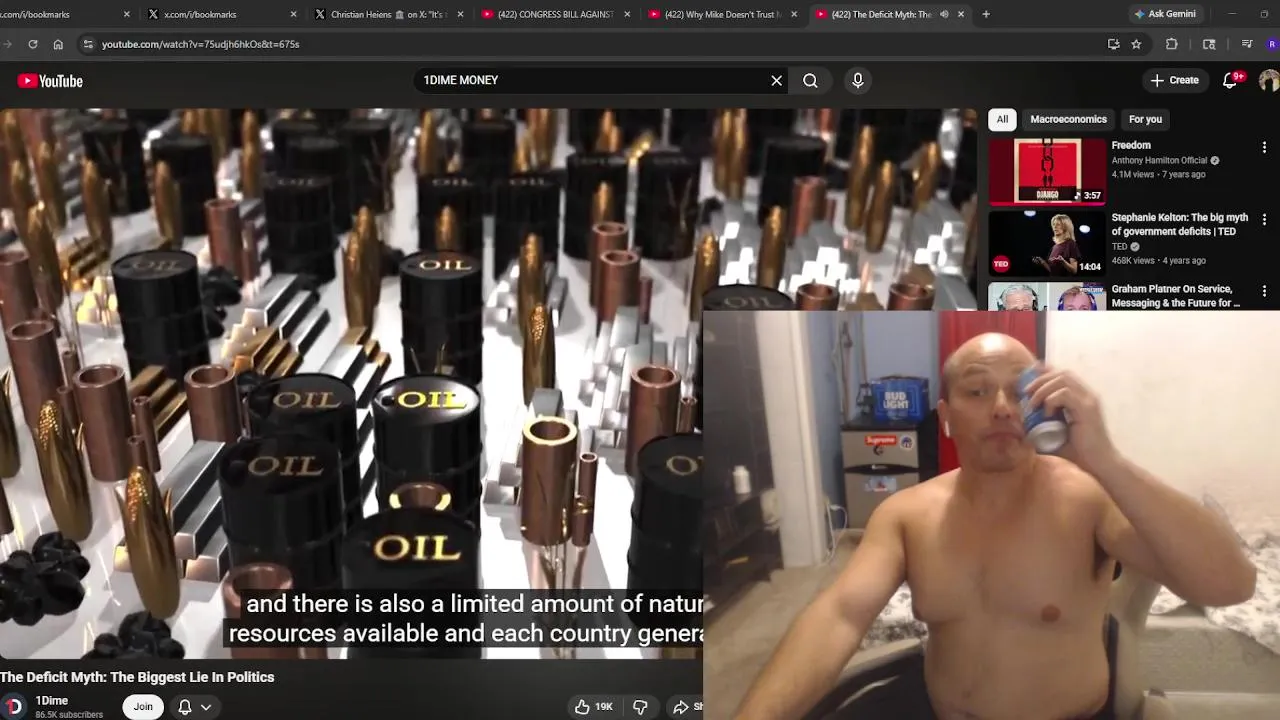The image size is (1280, 720).
Task: Click the magnifying glass search button
Action: point(810,80)
